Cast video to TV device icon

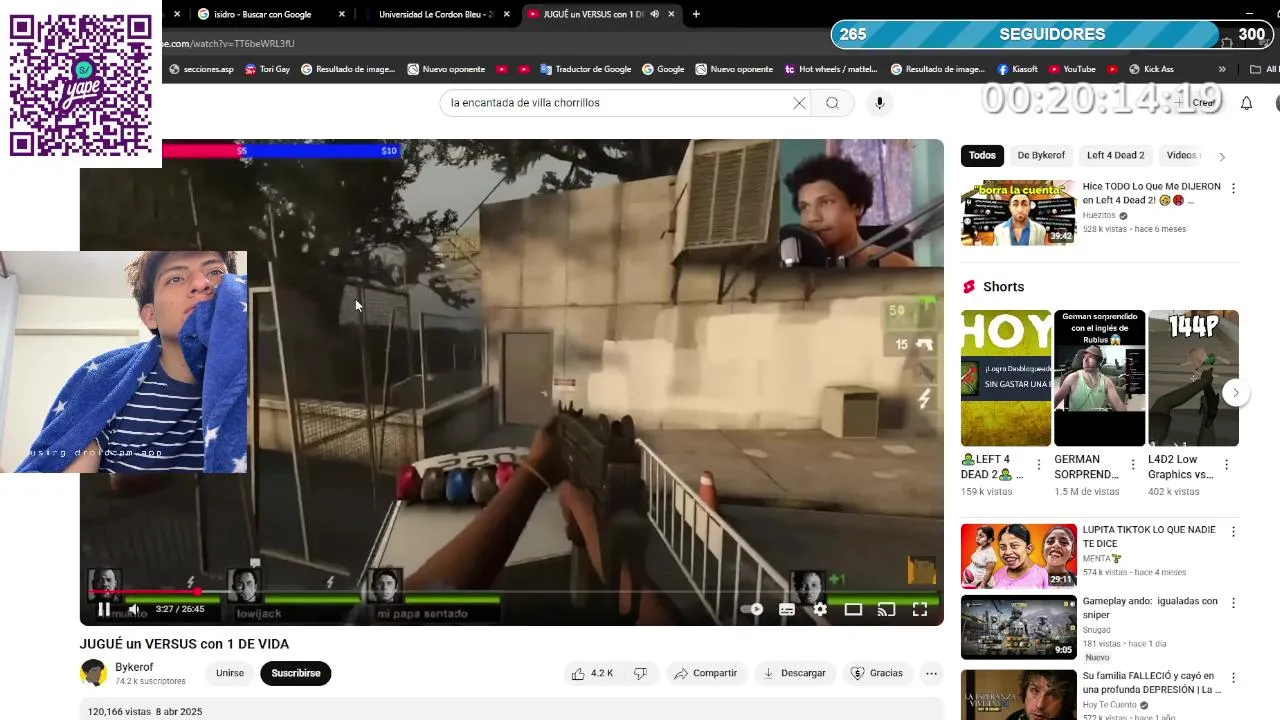tap(886, 609)
